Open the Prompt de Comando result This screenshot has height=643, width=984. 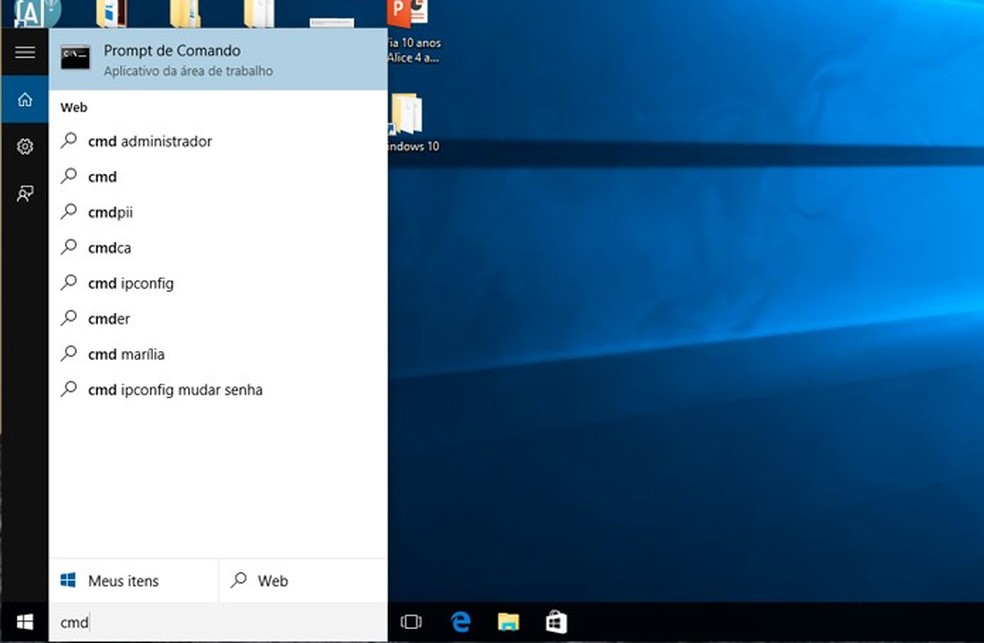click(217, 60)
